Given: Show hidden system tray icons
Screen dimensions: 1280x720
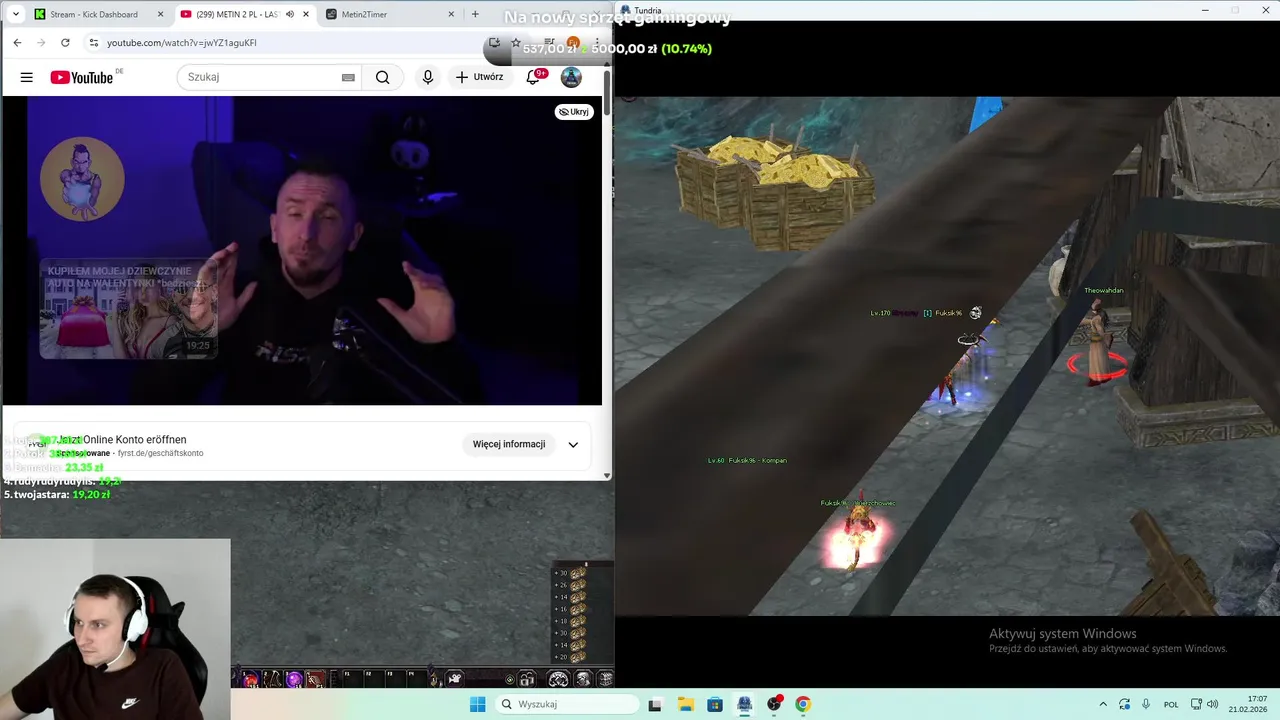Looking at the screenshot, I should (x=1103, y=704).
